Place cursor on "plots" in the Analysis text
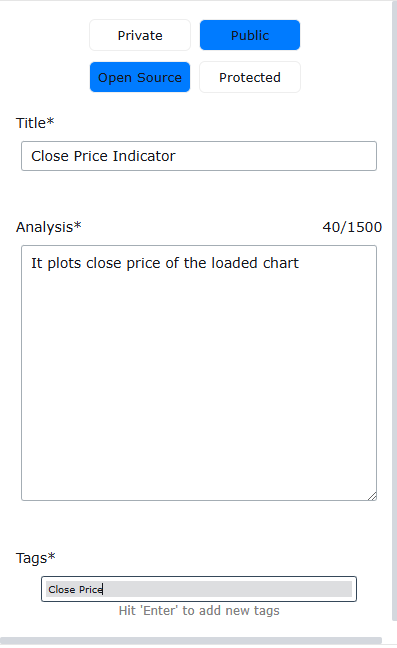Viewport: 397px width, 648px height. pos(64,263)
